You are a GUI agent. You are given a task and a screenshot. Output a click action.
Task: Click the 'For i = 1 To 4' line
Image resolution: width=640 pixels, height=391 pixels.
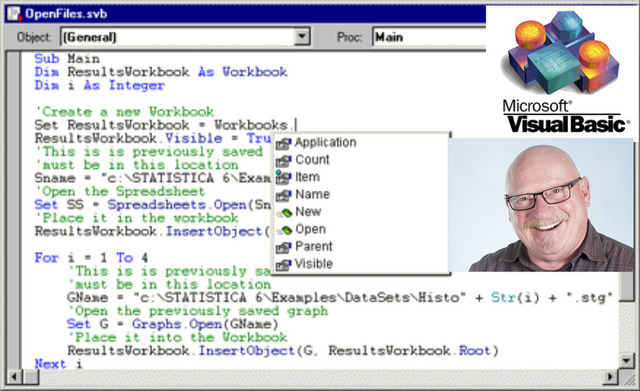coord(91,258)
